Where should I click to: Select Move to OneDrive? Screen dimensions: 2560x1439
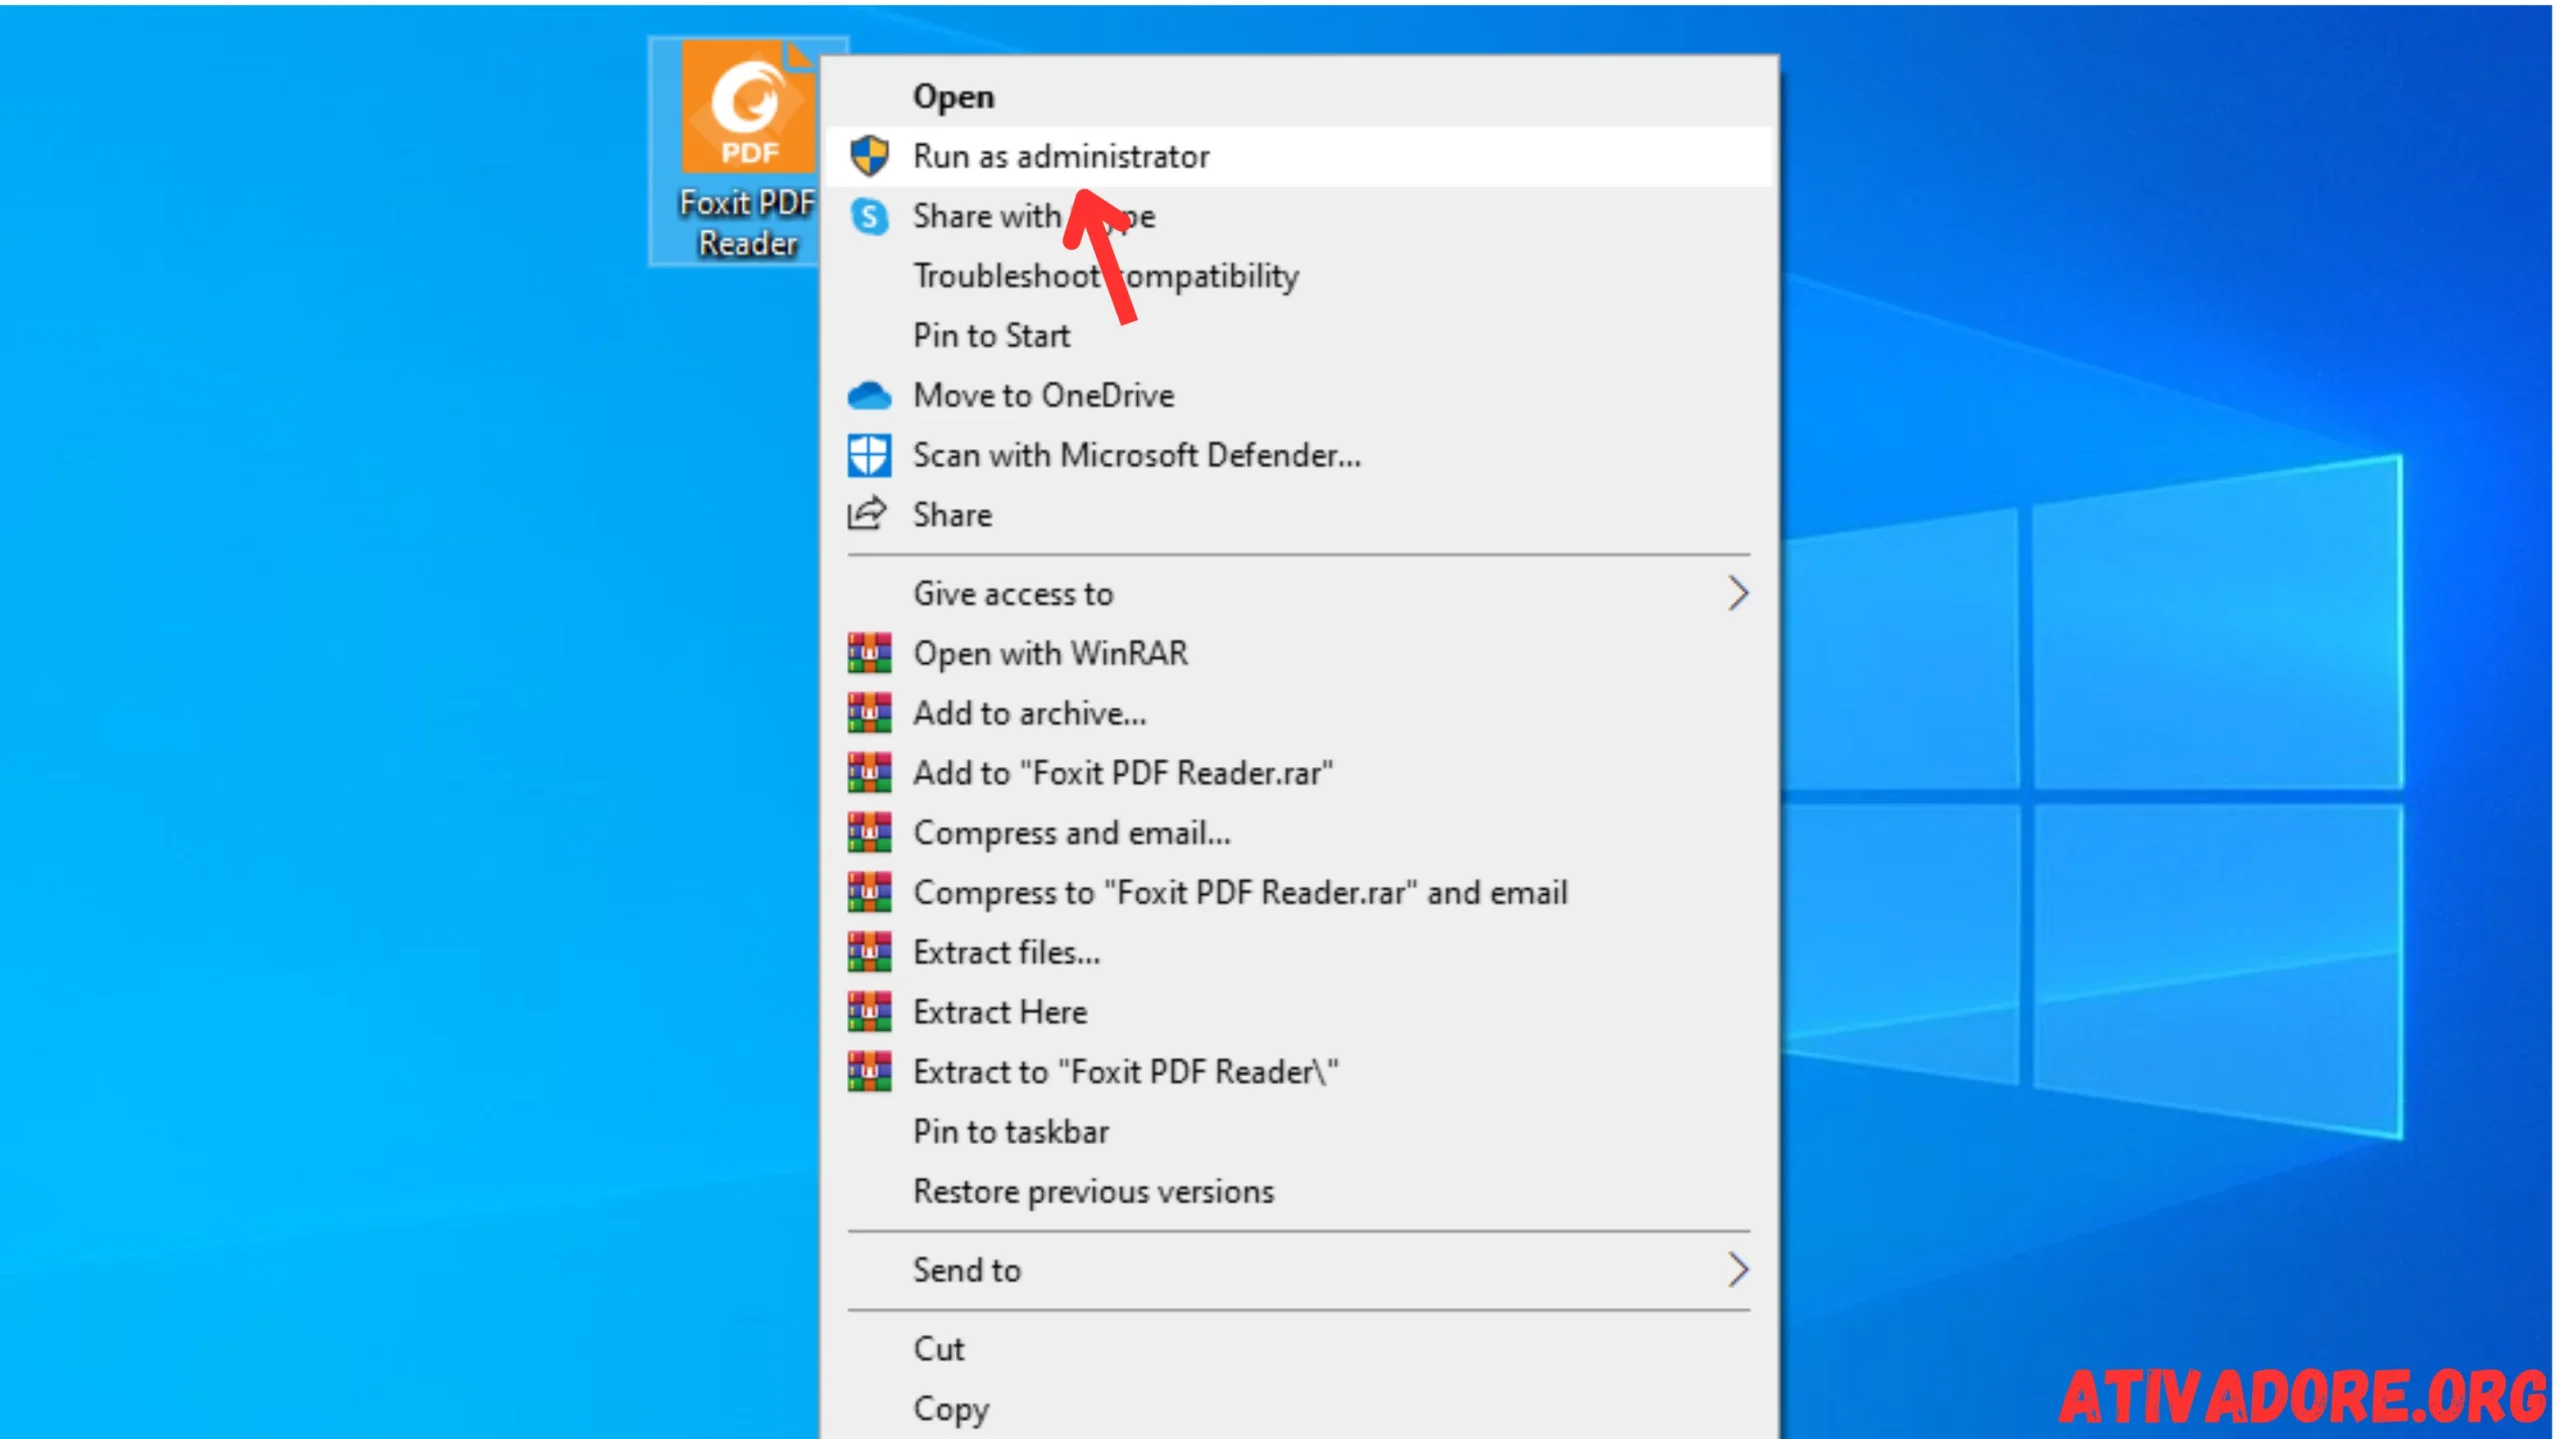(1298, 396)
